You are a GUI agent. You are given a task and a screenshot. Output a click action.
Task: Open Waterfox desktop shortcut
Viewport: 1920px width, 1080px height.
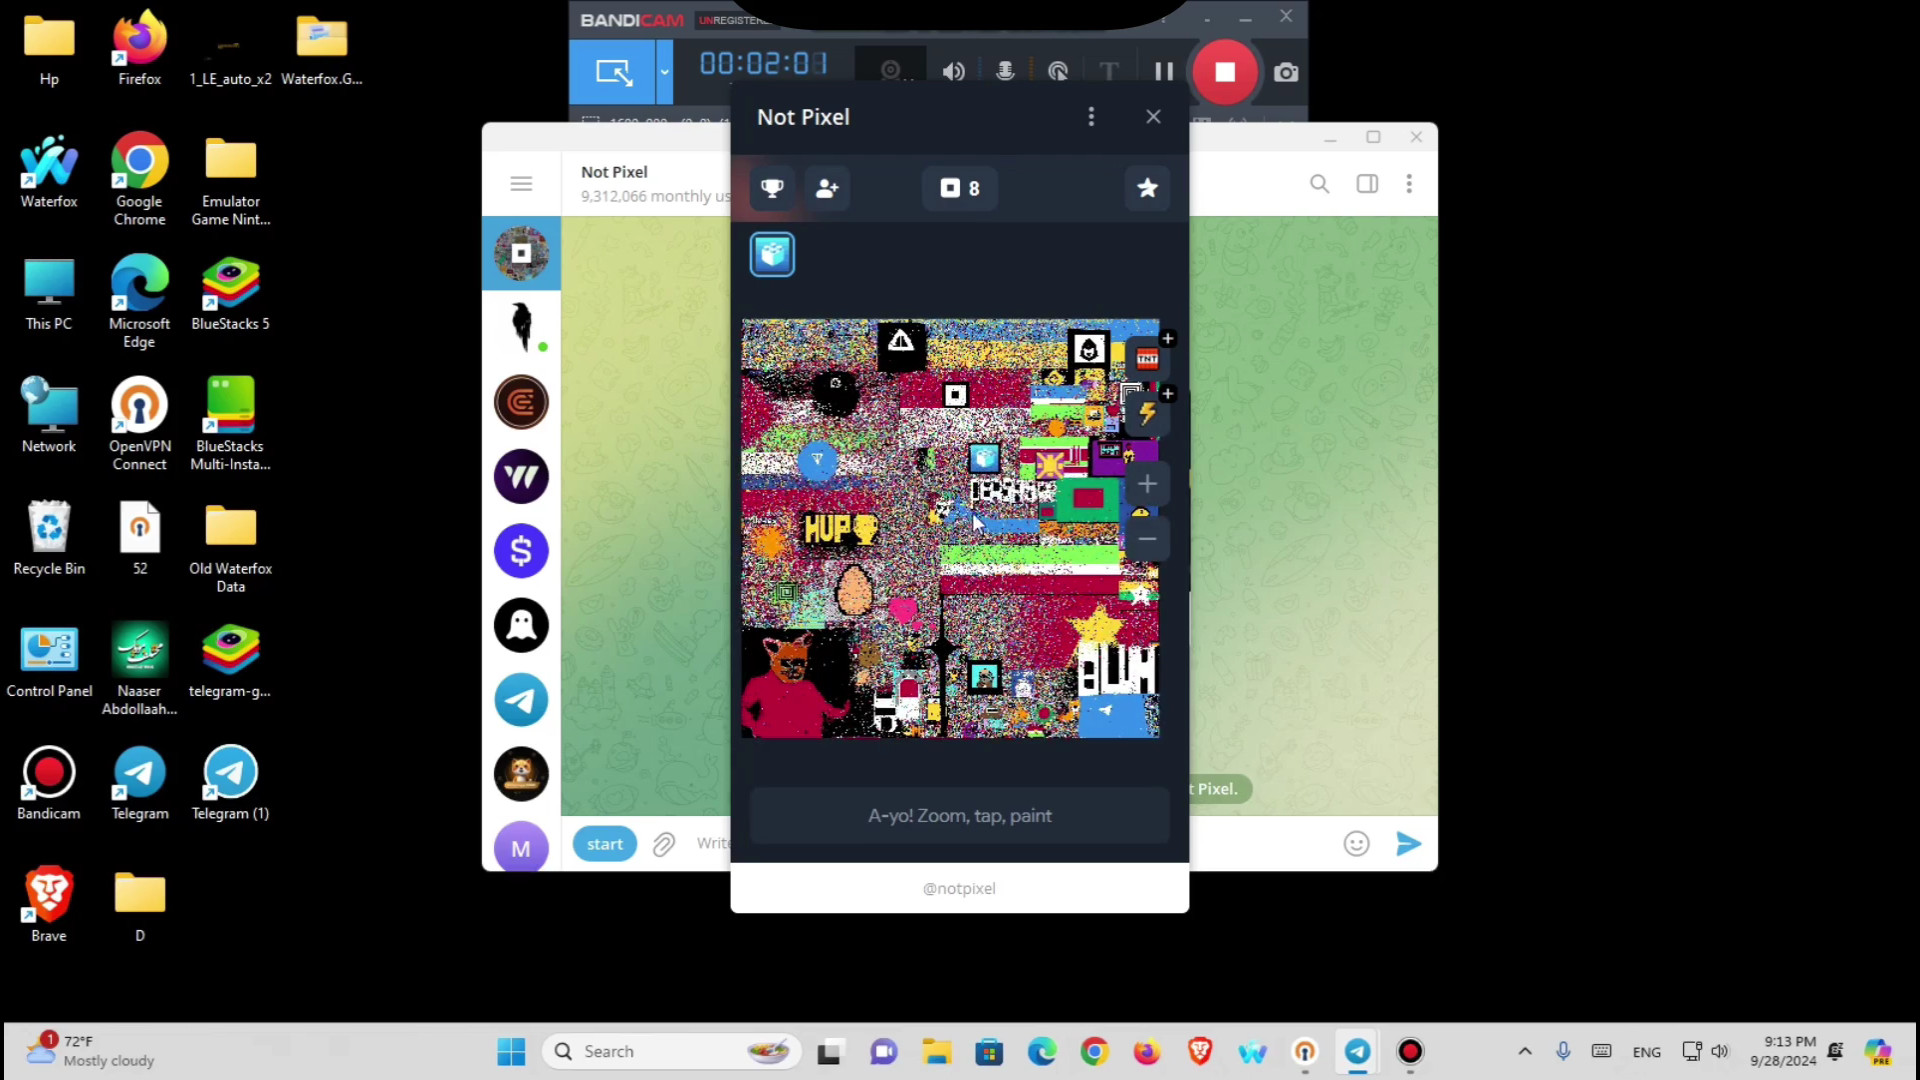point(49,170)
